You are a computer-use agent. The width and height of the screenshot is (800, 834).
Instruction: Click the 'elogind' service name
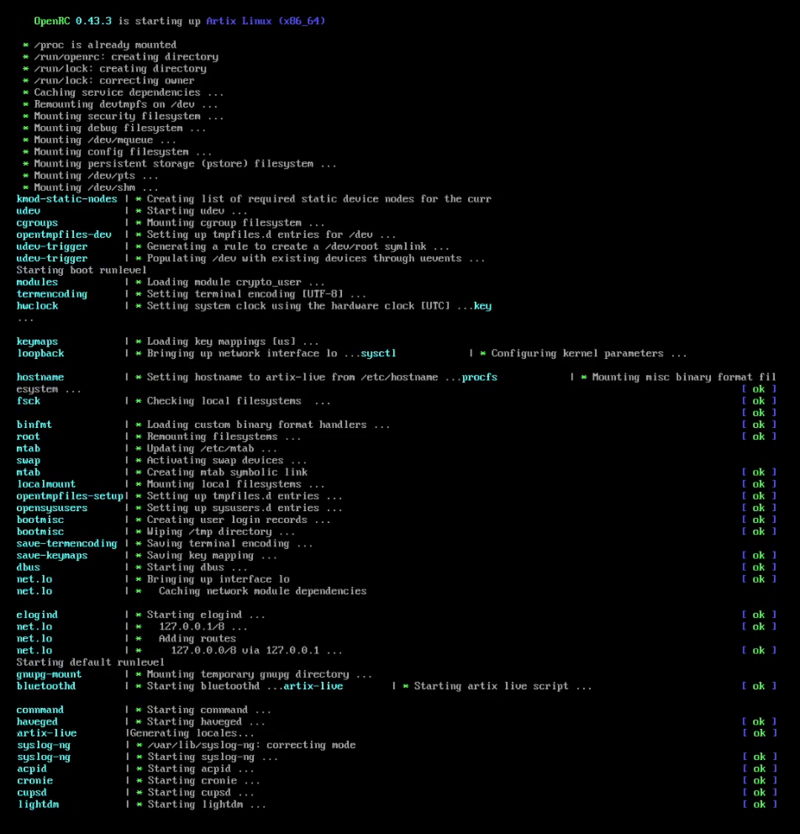pyautogui.click(x=37, y=615)
